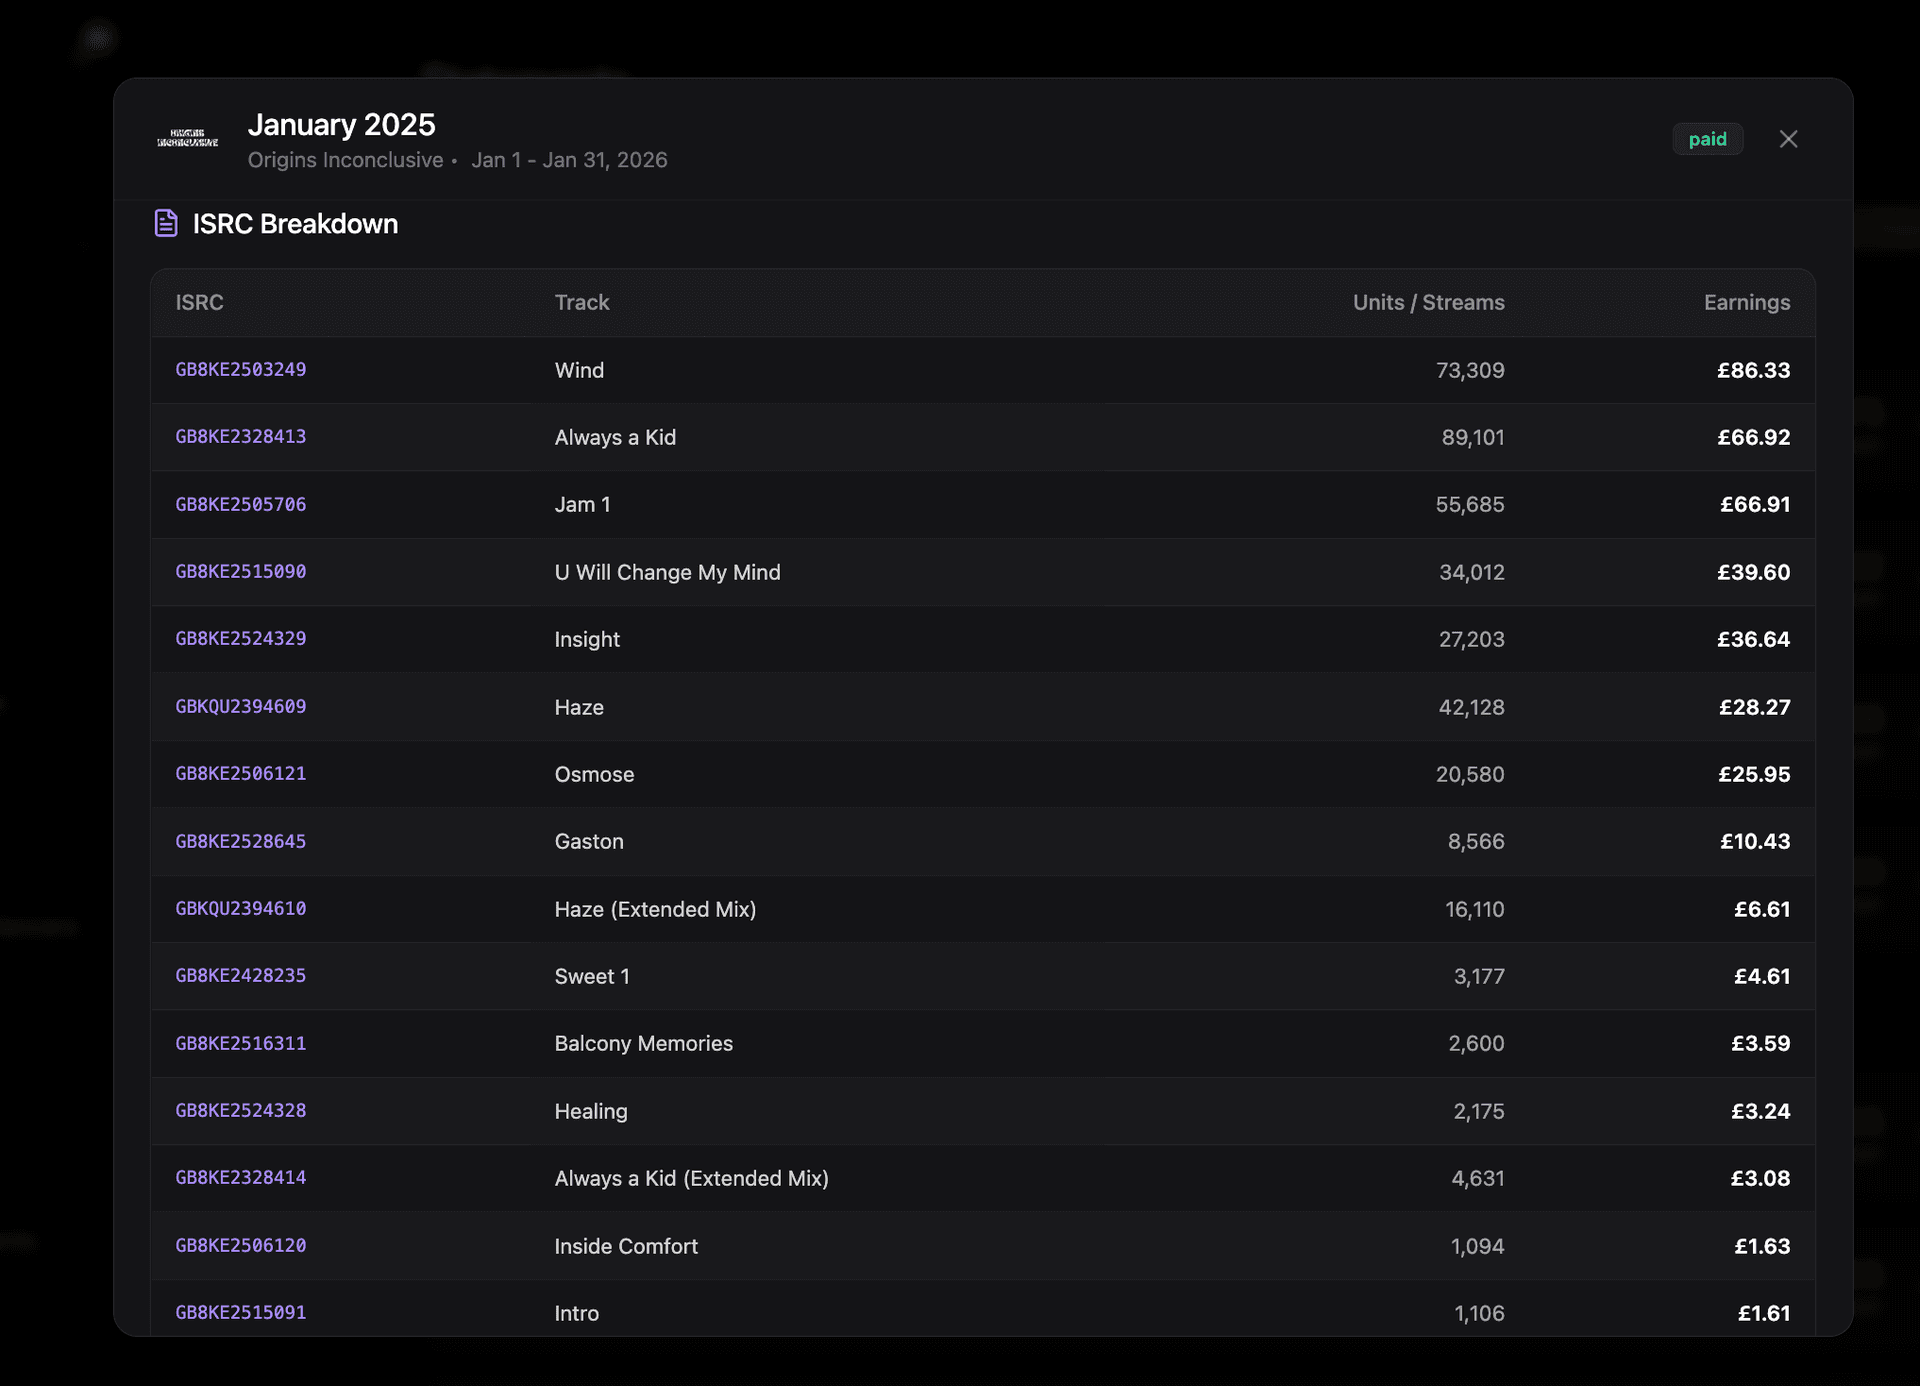Viewport: 1920px width, 1386px height.
Task: Select the Insight track name
Action: [587, 639]
